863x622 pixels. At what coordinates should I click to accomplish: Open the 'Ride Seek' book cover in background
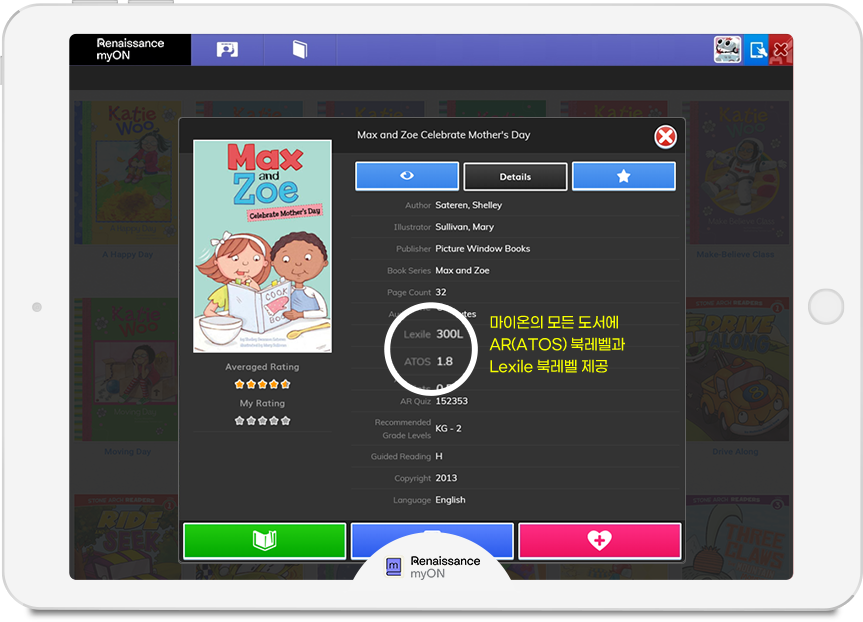tap(127, 537)
